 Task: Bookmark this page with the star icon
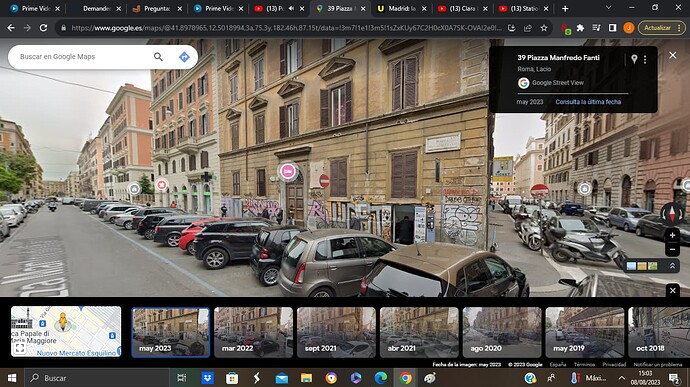(544, 28)
